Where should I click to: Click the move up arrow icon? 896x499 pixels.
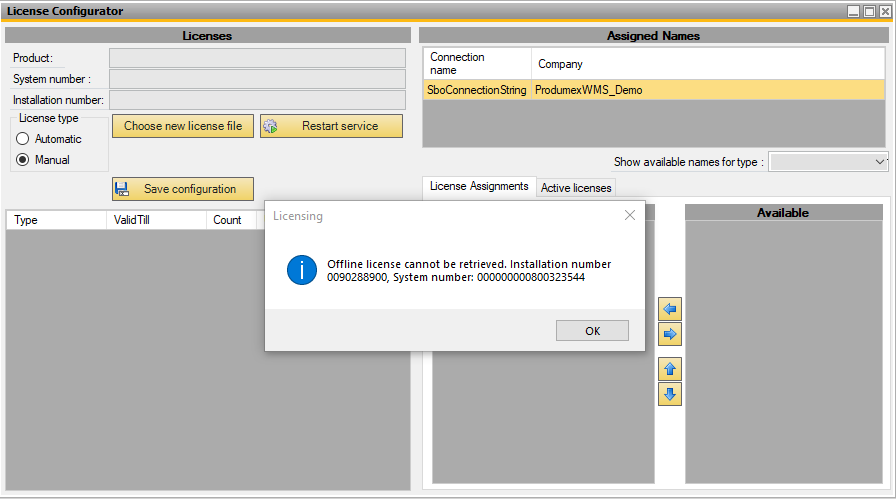point(670,369)
